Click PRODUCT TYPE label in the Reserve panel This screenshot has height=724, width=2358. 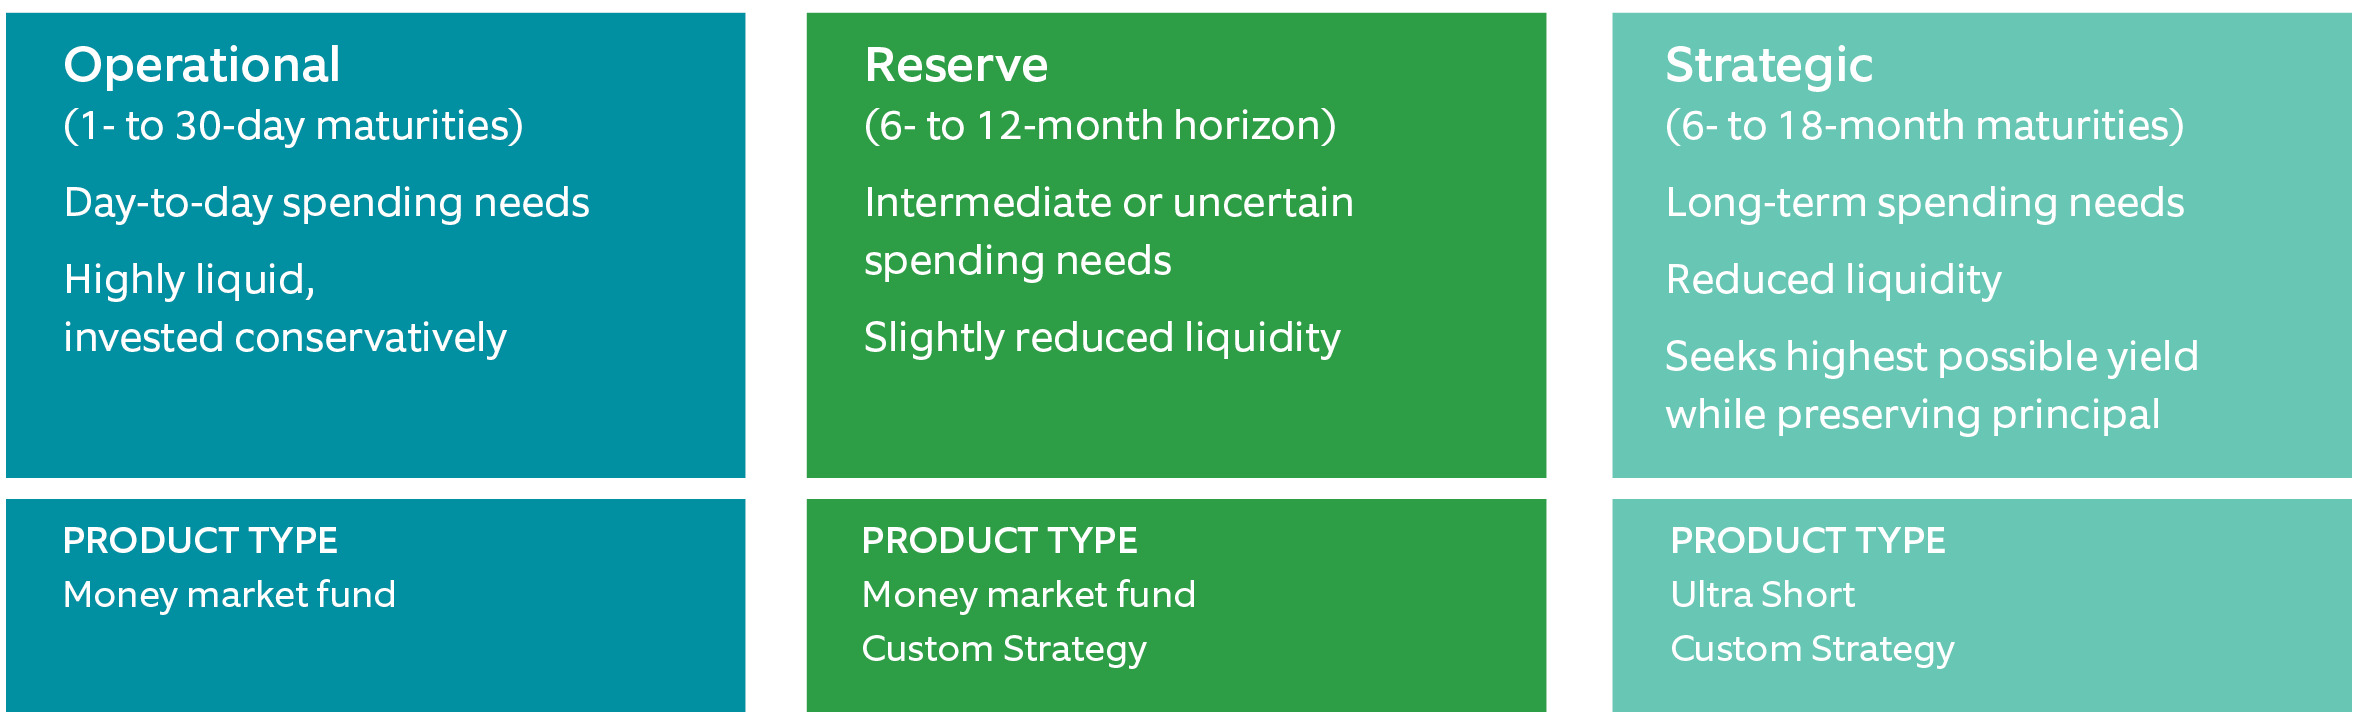[x=999, y=541]
